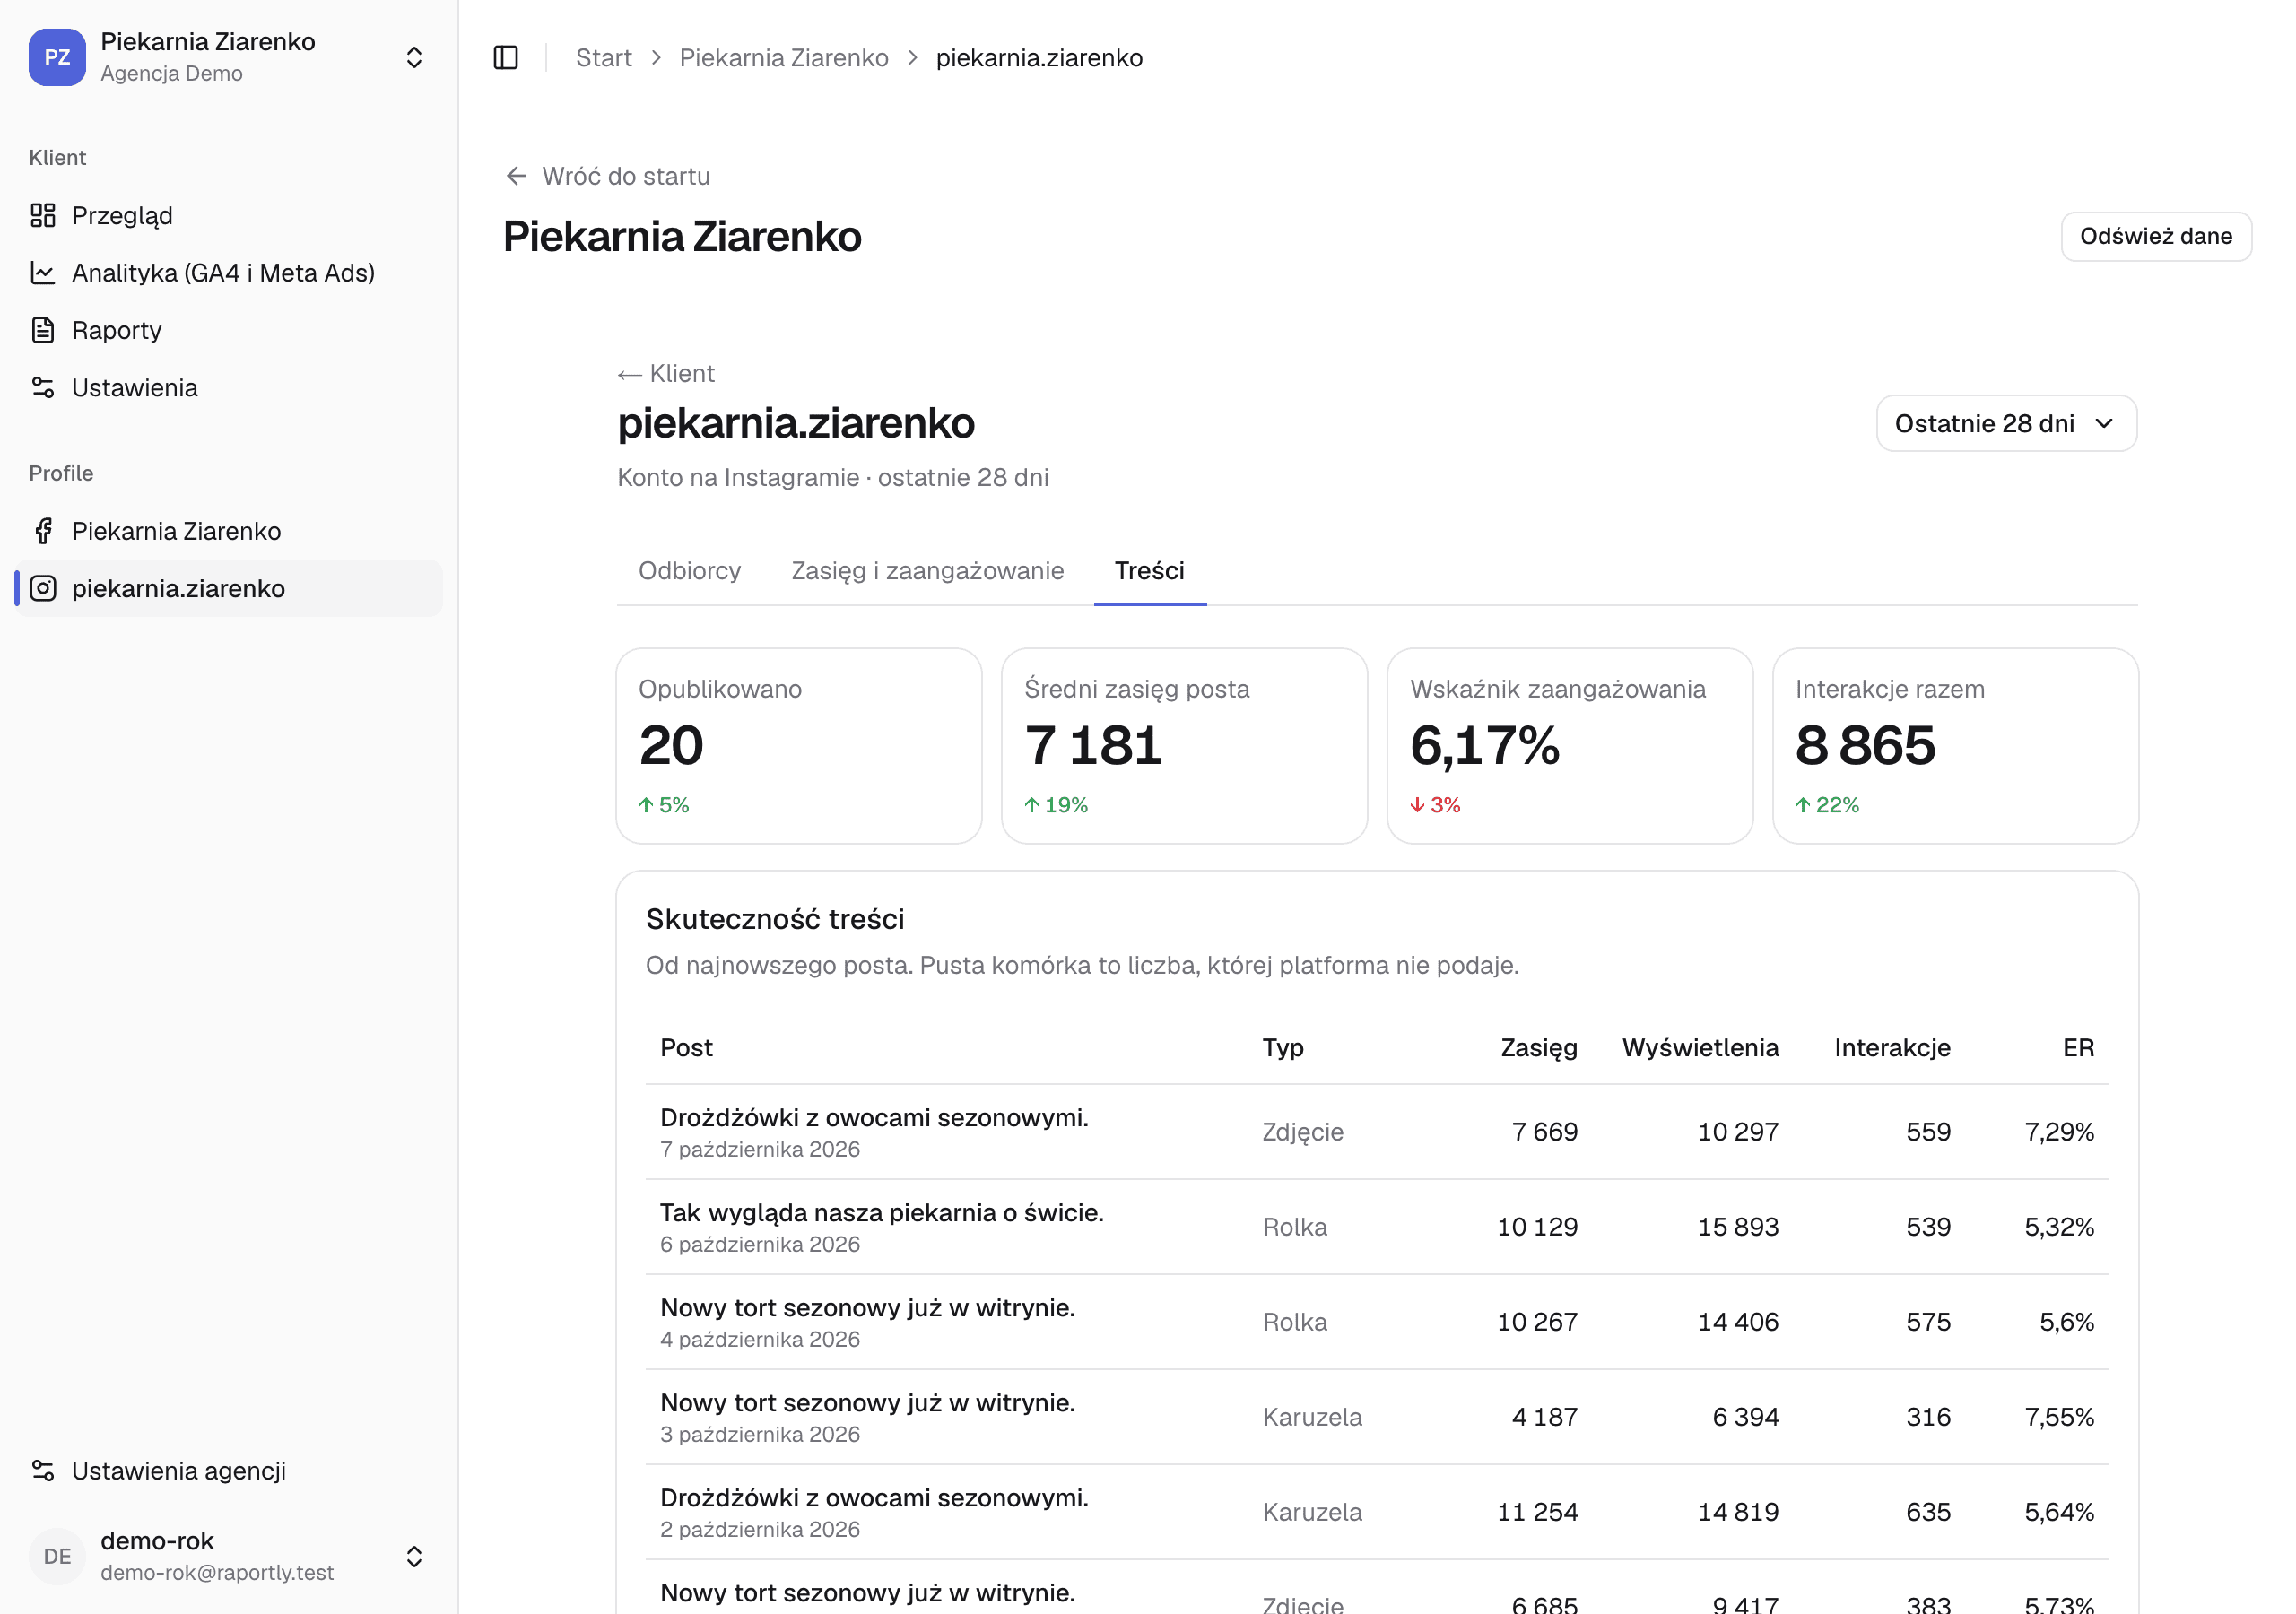The width and height of the screenshot is (2296, 1614).
Task: Switch to the Odbiorcy tab
Action: [690, 571]
